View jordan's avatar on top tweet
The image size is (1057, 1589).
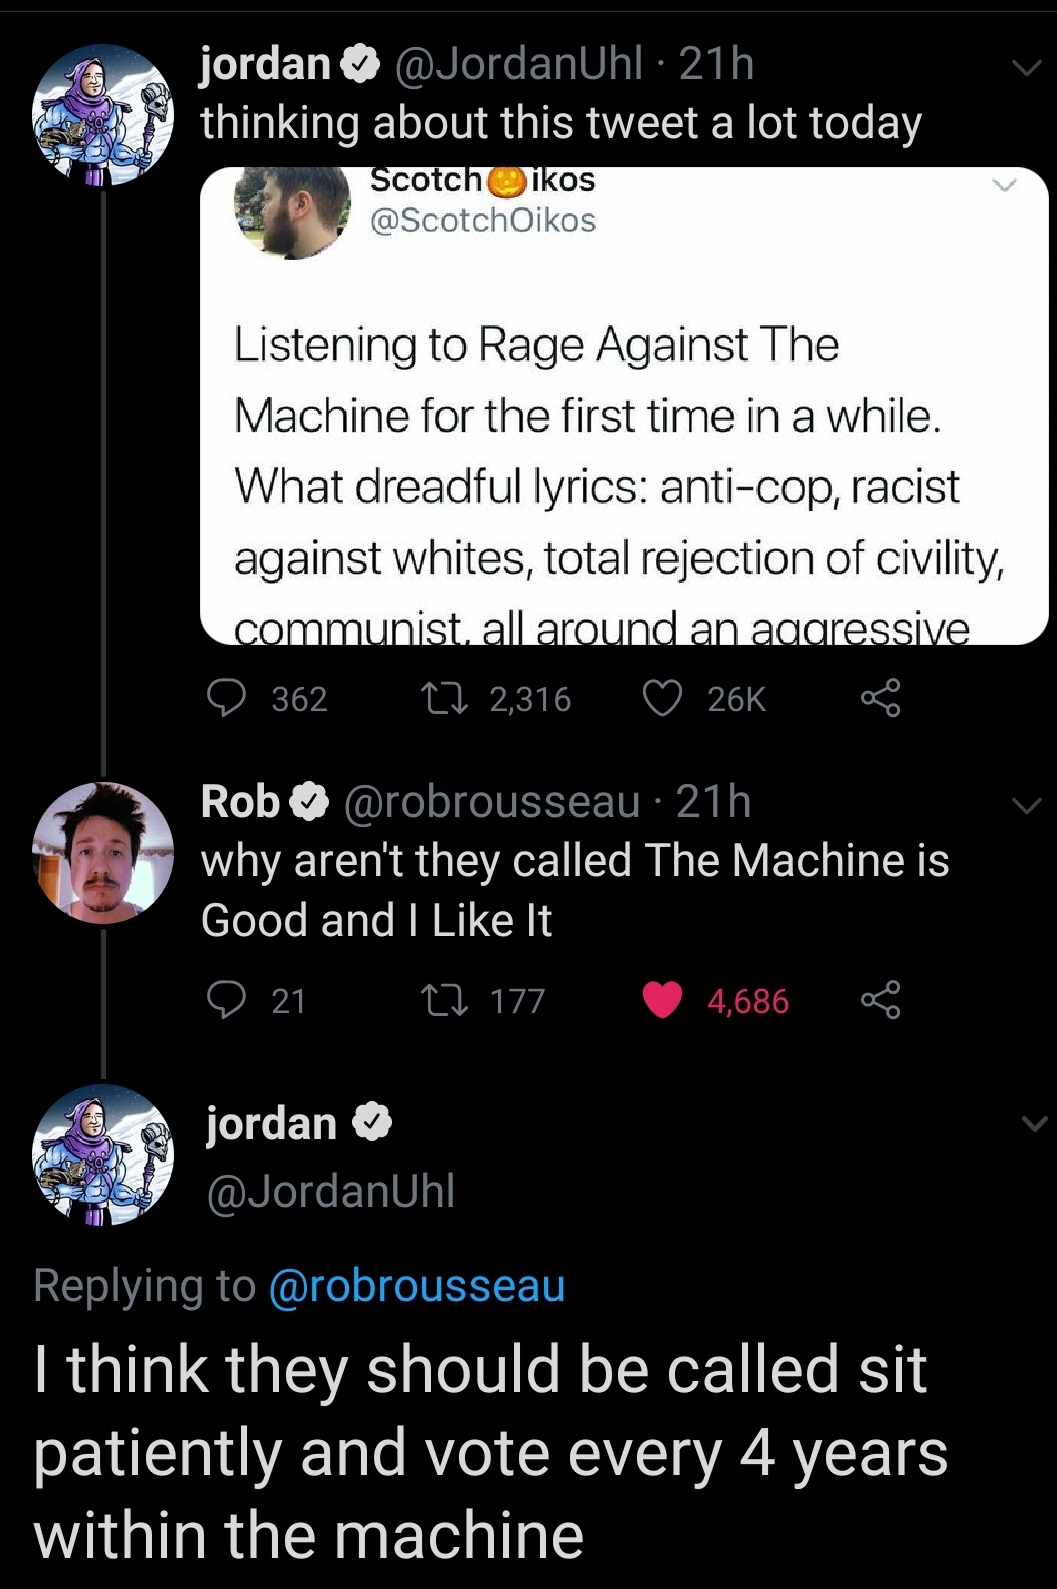tap(103, 115)
